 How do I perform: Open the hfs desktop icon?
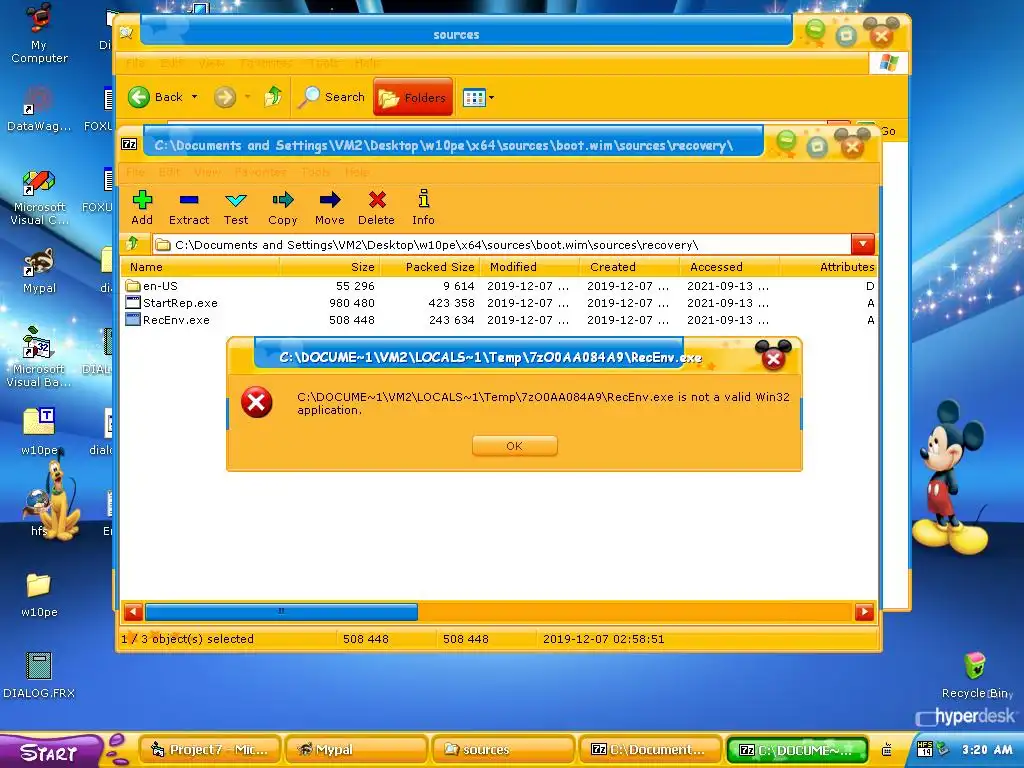(39, 513)
